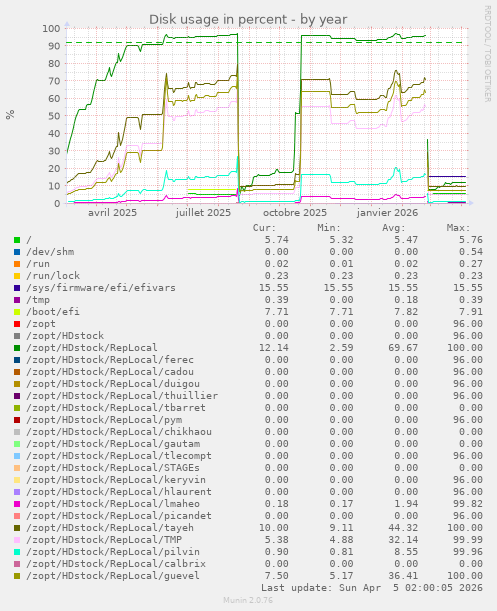Click the graph title 'Disk usage in percent - by year'
Screen dimensions: 497x611
click(x=248, y=19)
